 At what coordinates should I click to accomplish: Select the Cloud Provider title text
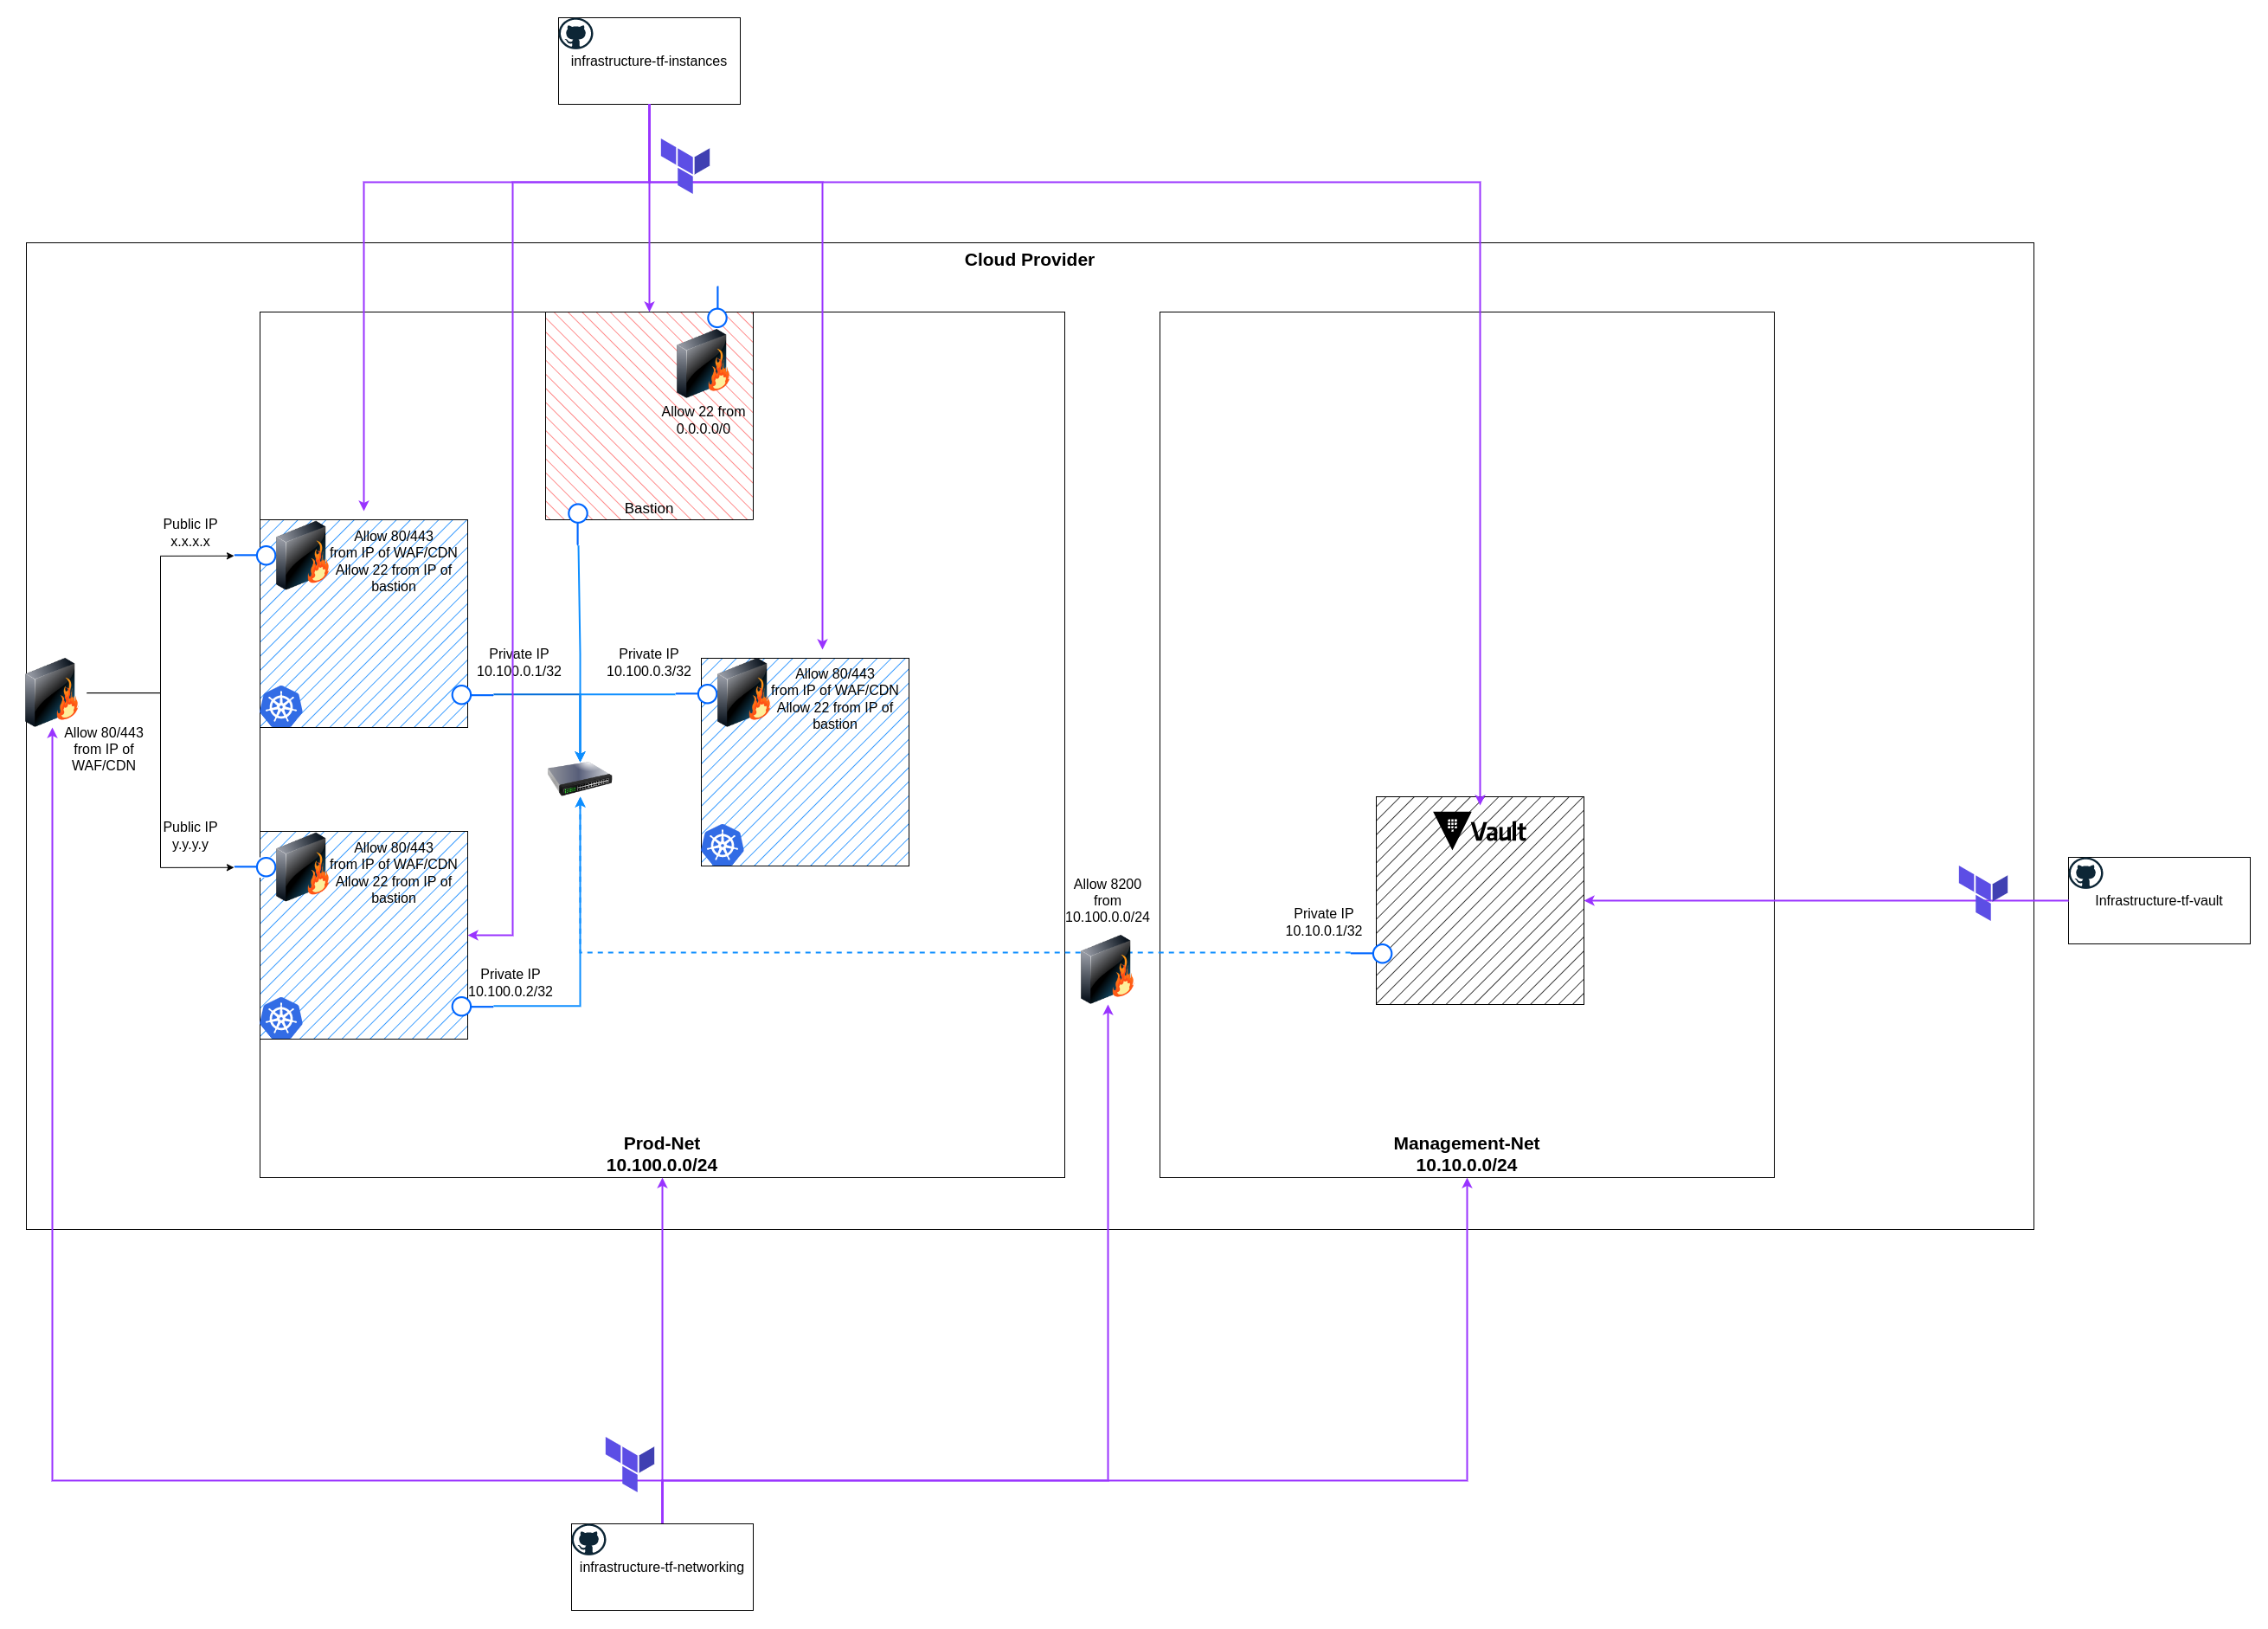click(1029, 259)
